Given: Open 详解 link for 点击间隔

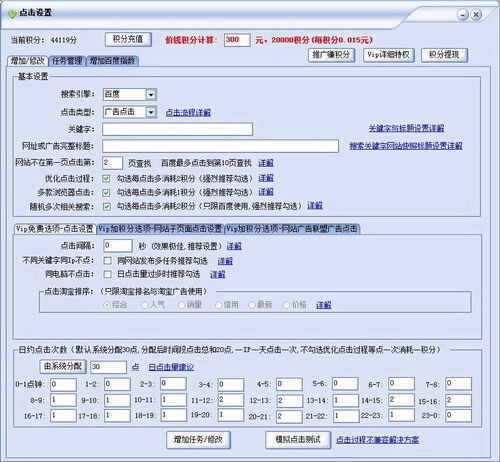Looking at the screenshot, I should [234, 247].
